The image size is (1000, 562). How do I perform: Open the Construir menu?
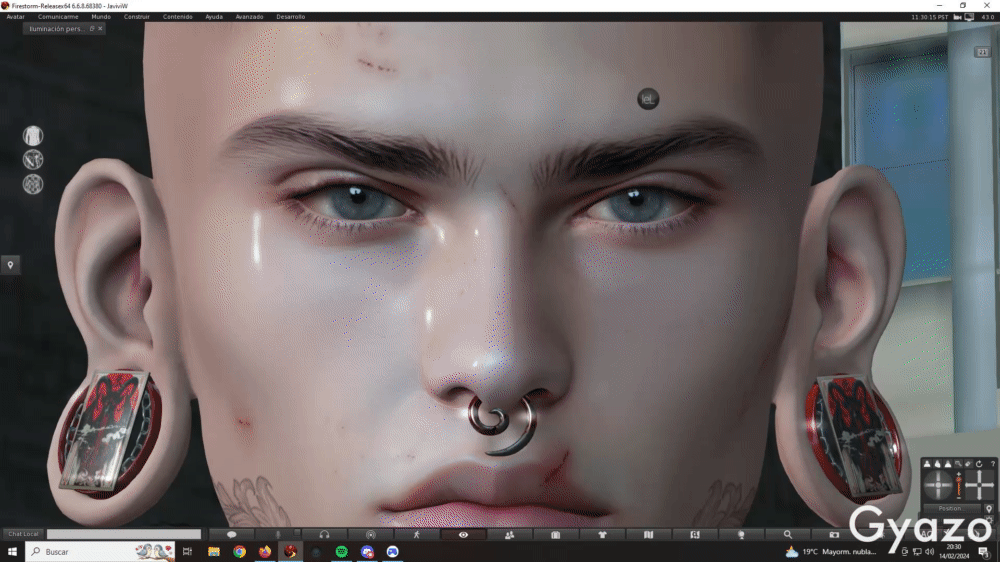(x=136, y=17)
